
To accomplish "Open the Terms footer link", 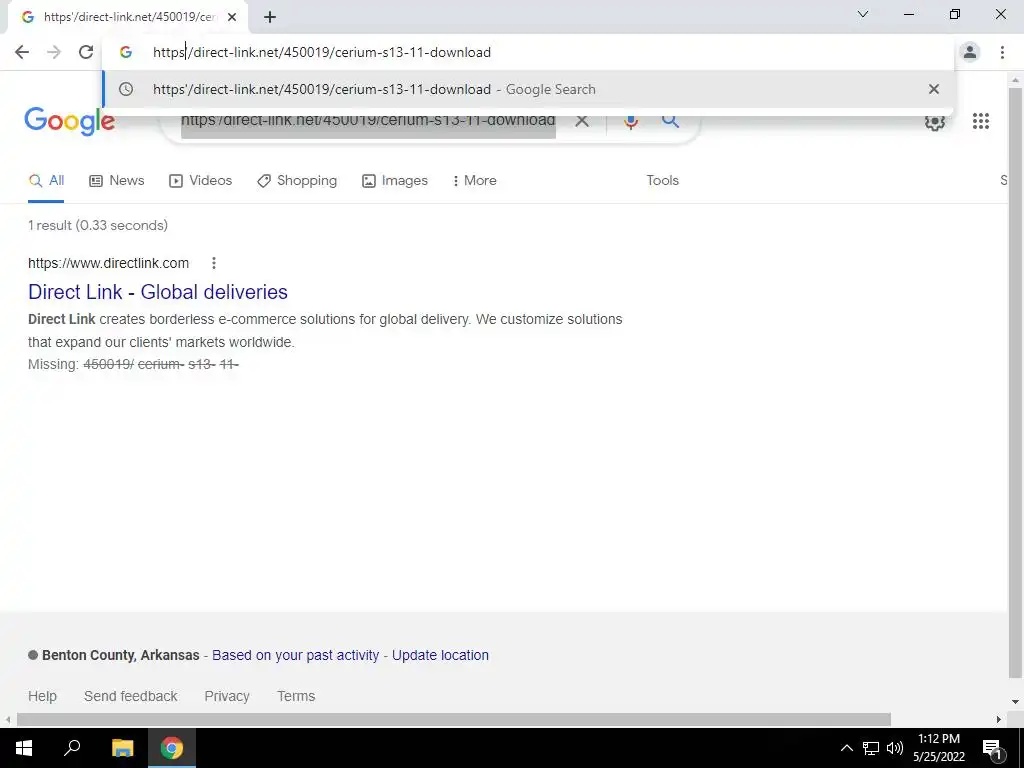I will point(296,696).
